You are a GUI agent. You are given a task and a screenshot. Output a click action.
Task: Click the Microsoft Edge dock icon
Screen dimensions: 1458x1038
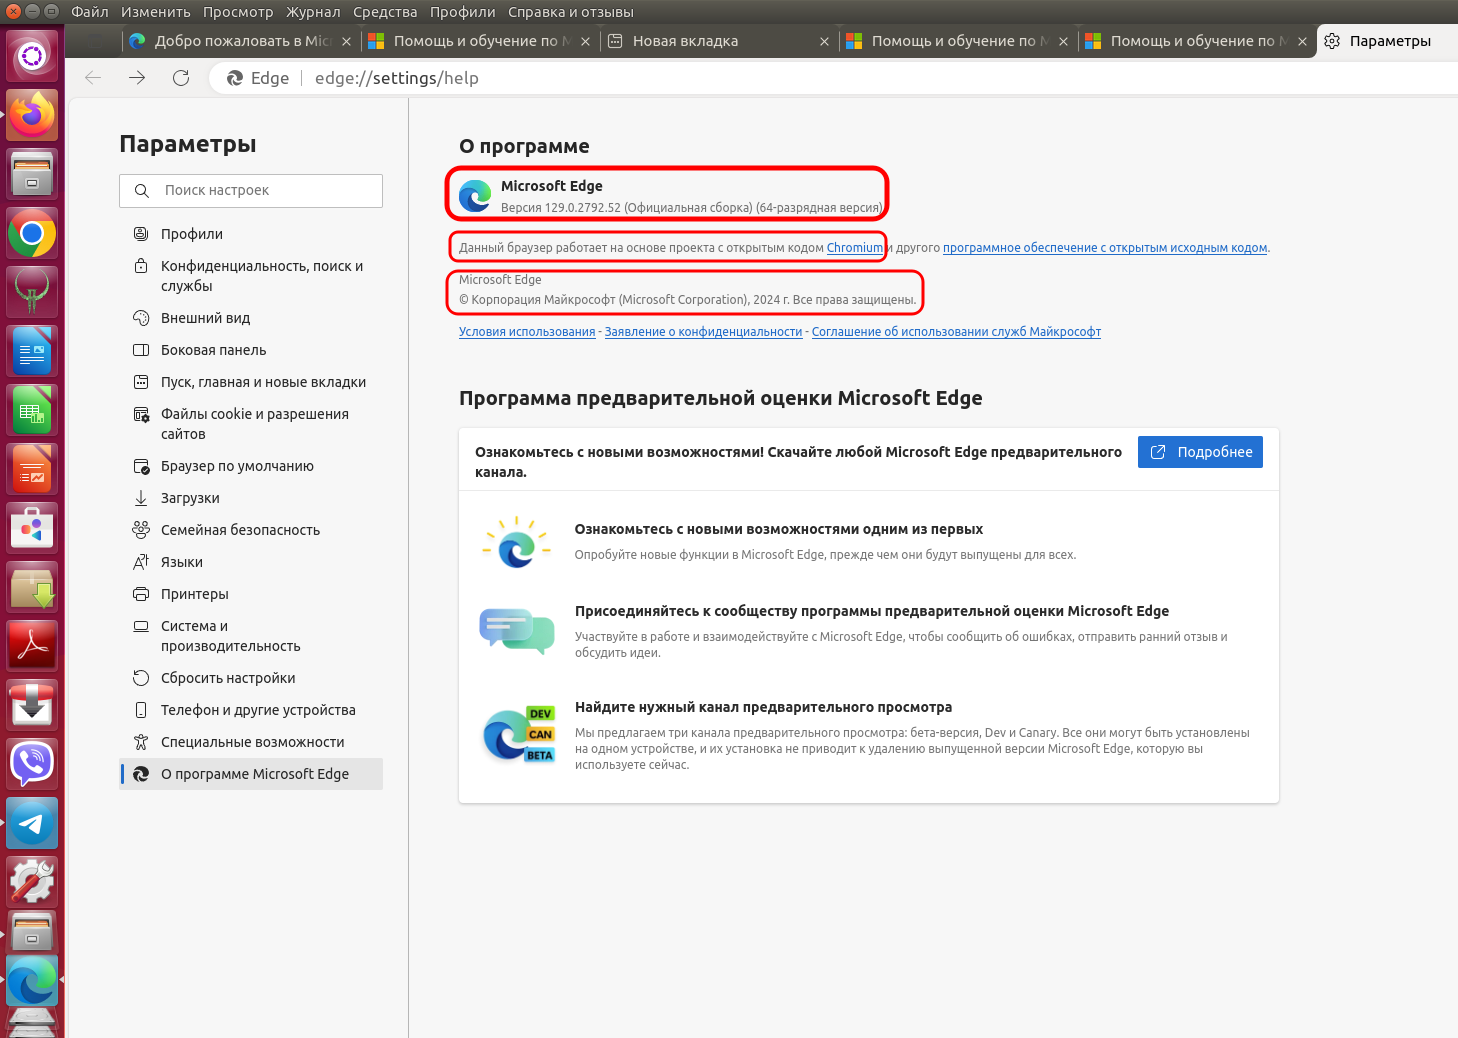pos(32,980)
